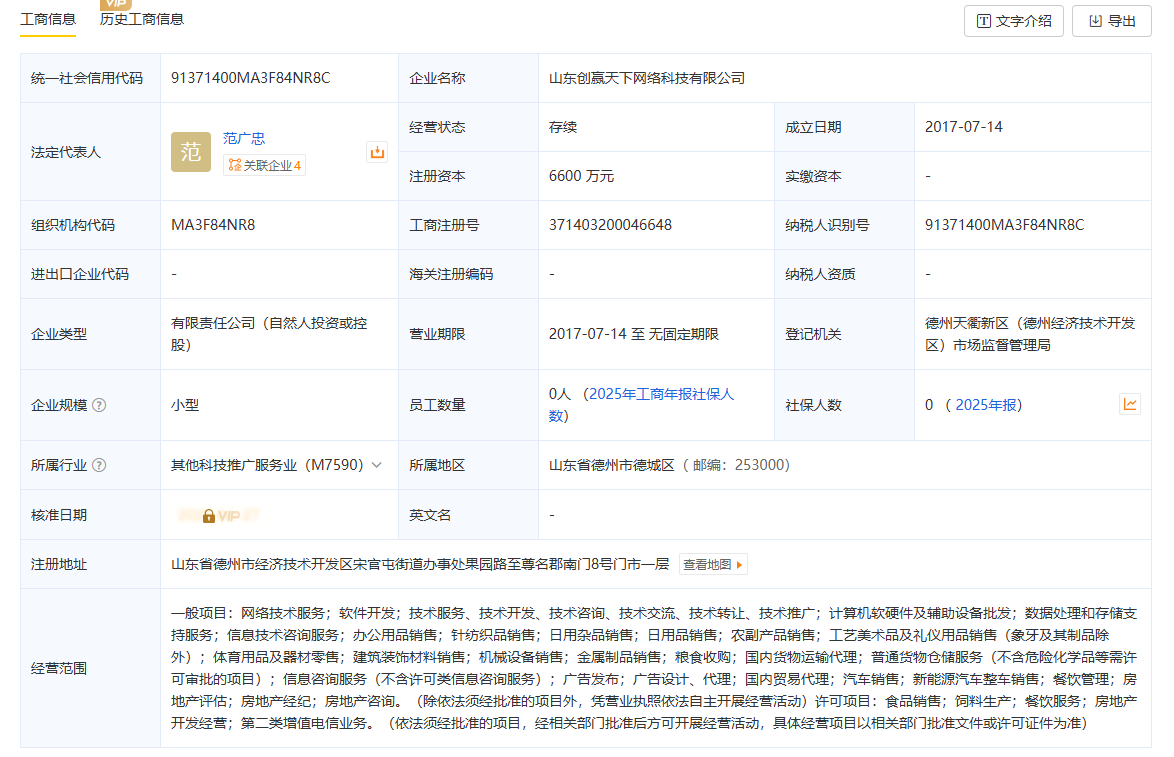
Task: Select registration number 371403200046648
Action: pyautogui.click(x=610, y=225)
